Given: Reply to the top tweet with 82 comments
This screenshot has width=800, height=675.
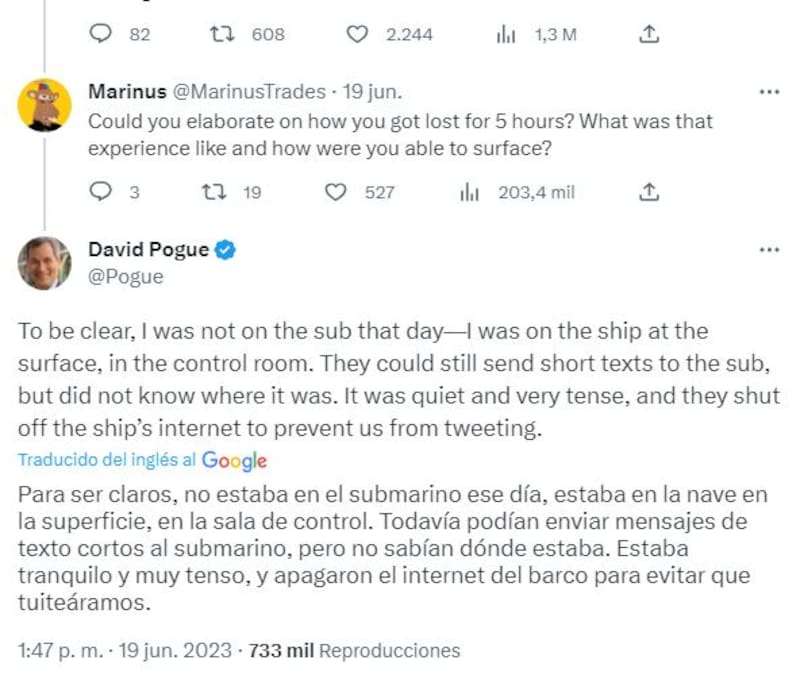Looking at the screenshot, I should (102, 34).
